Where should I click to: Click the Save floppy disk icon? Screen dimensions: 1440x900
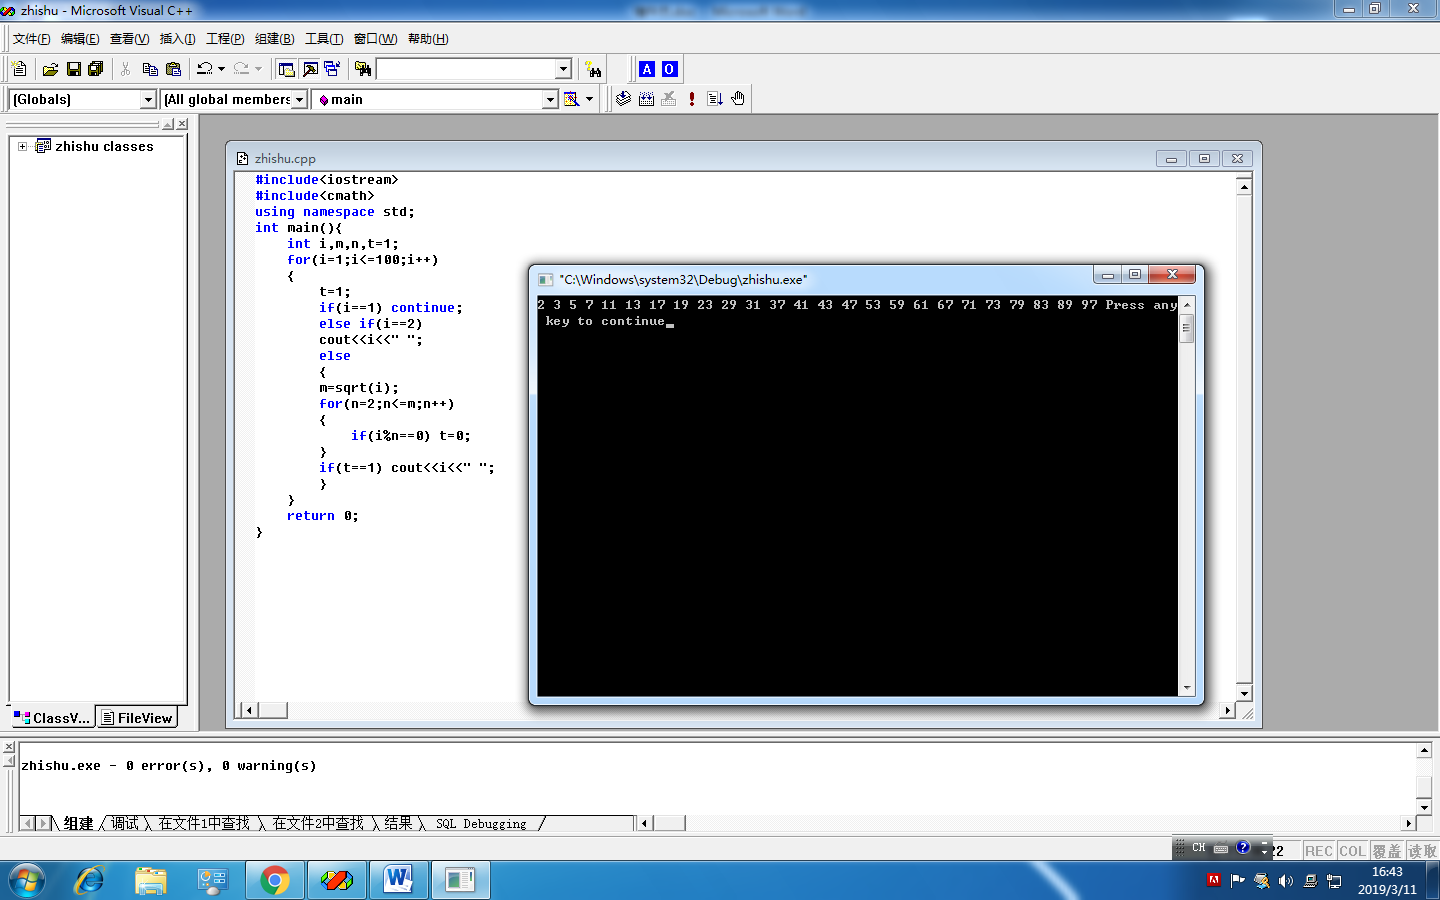pyautogui.click(x=73, y=69)
